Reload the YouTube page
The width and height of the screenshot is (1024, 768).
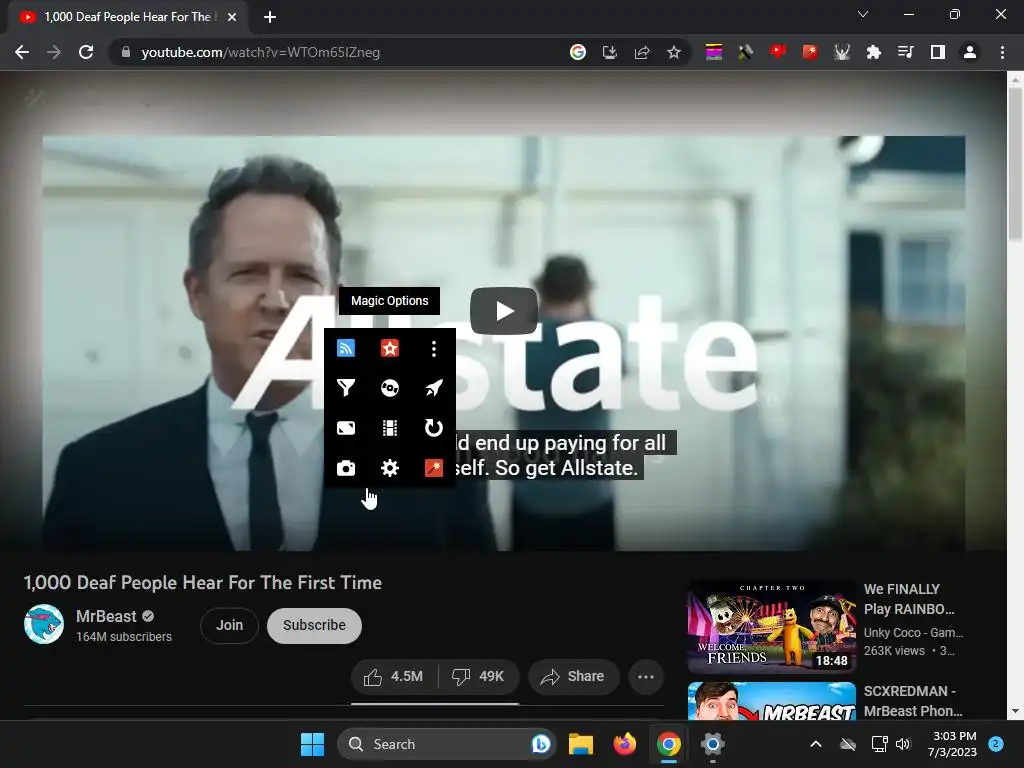coord(86,52)
